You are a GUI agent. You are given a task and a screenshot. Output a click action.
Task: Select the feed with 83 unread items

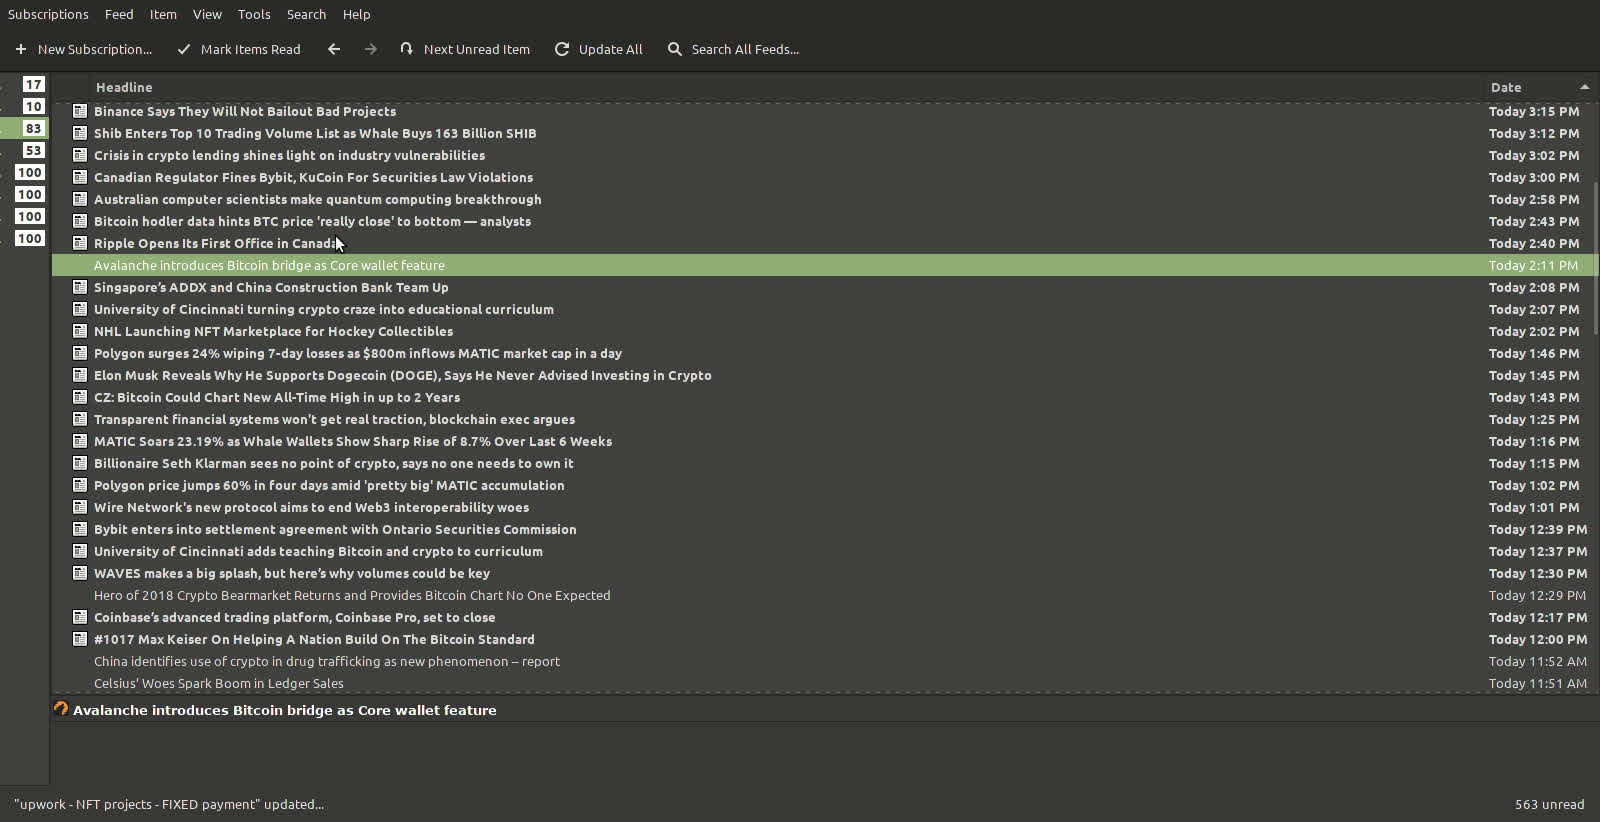(33, 128)
